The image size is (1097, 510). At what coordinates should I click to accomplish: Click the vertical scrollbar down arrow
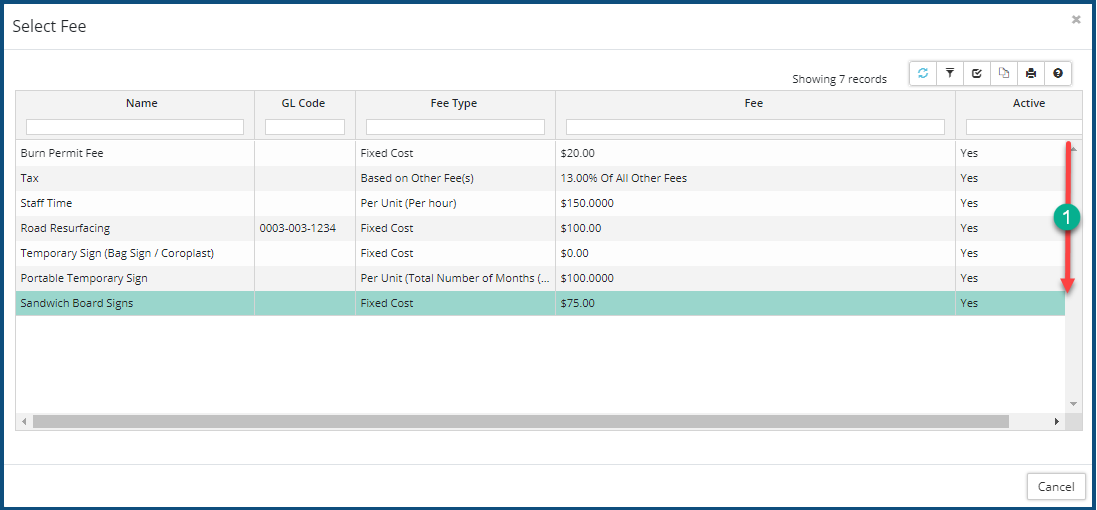1074,404
